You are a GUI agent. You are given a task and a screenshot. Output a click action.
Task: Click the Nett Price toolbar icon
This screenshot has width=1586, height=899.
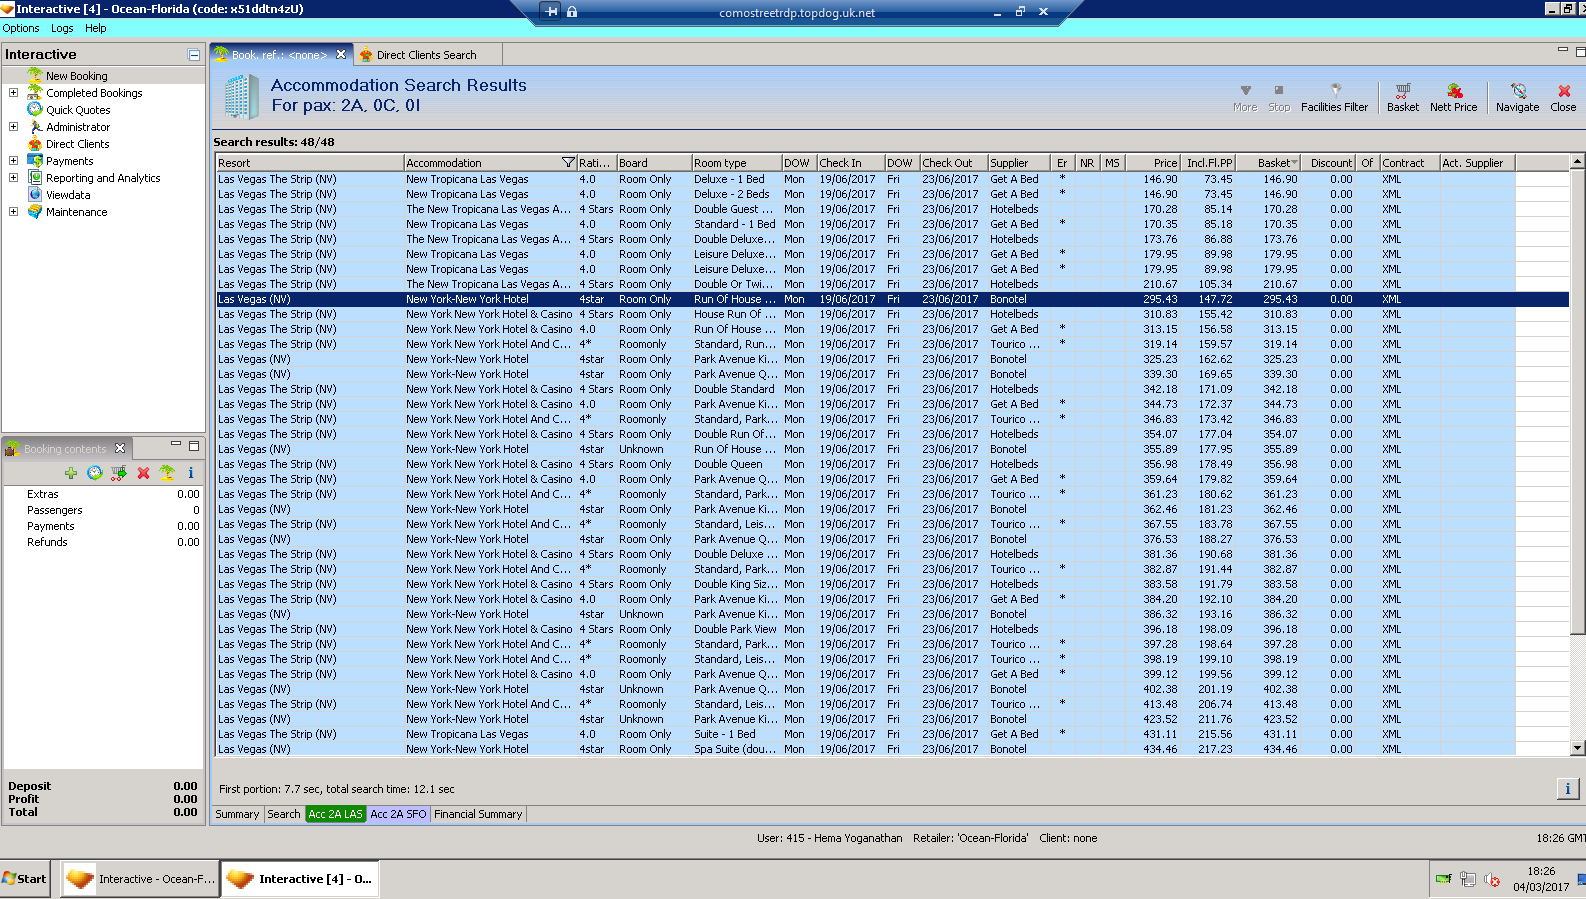pyautogui.click(x=1453, y=97)
